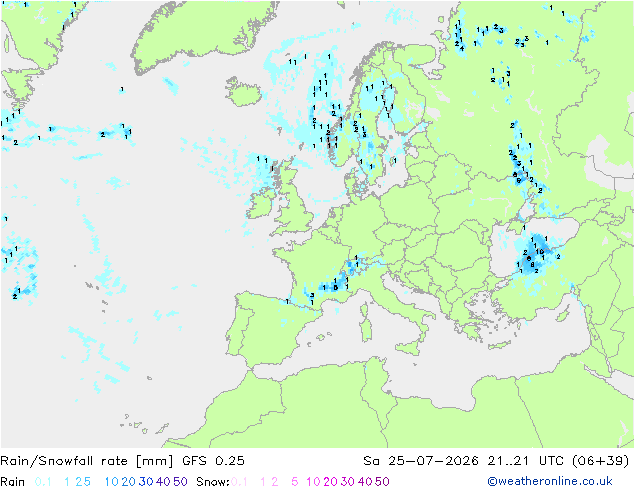The width and height of the screenshot is (634, 490).
Task: Click the Snow legend value 50
Action: click(382, 482)
